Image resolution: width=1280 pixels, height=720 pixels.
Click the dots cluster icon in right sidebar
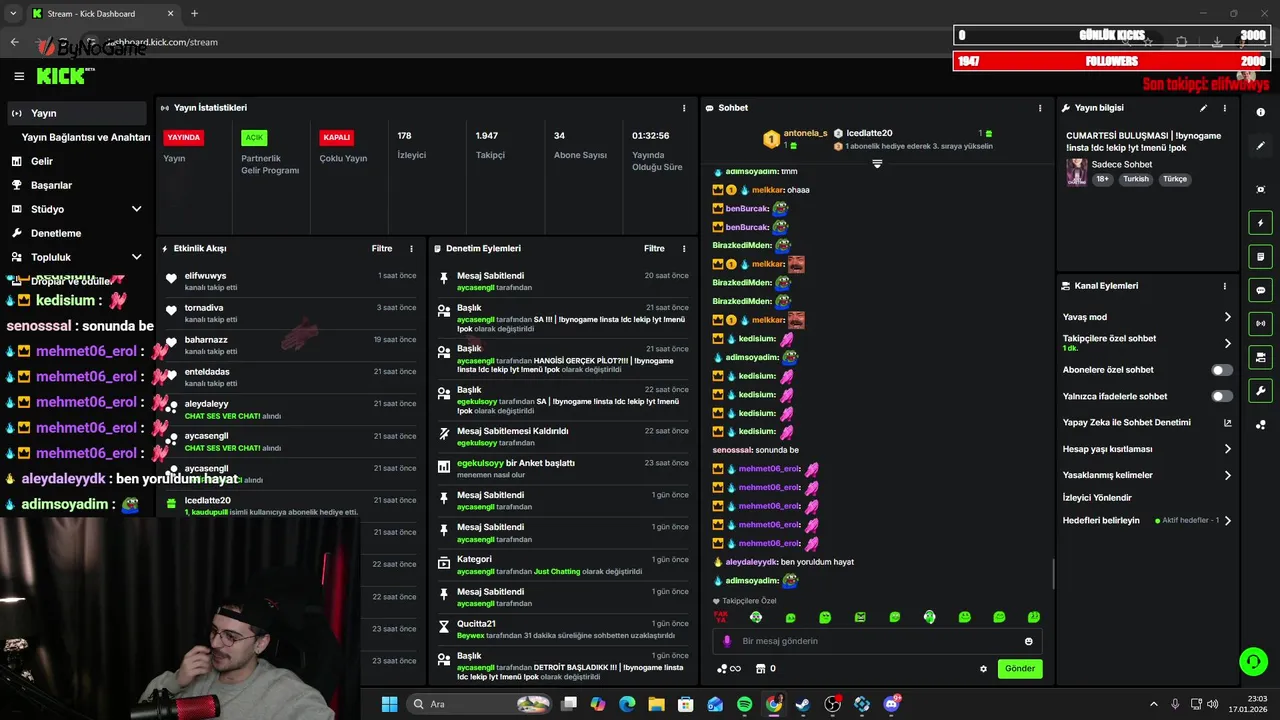point(1261,424)
